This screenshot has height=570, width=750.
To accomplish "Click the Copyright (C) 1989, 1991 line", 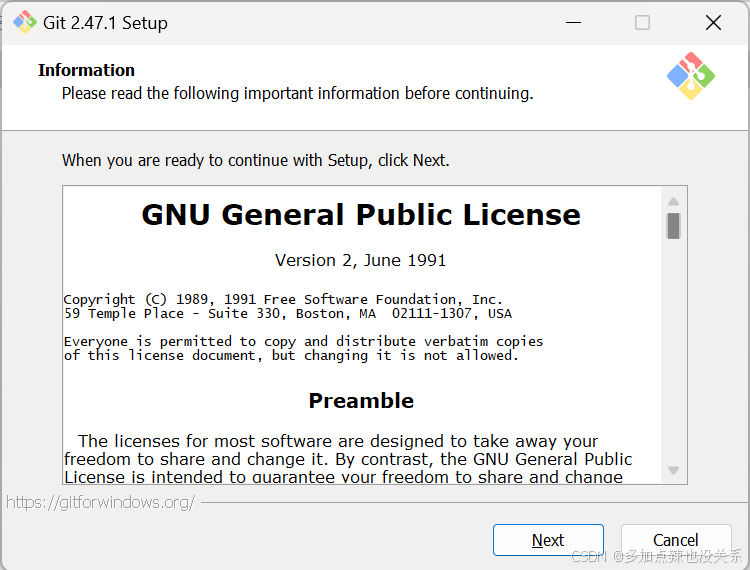I will coord(283,299).
